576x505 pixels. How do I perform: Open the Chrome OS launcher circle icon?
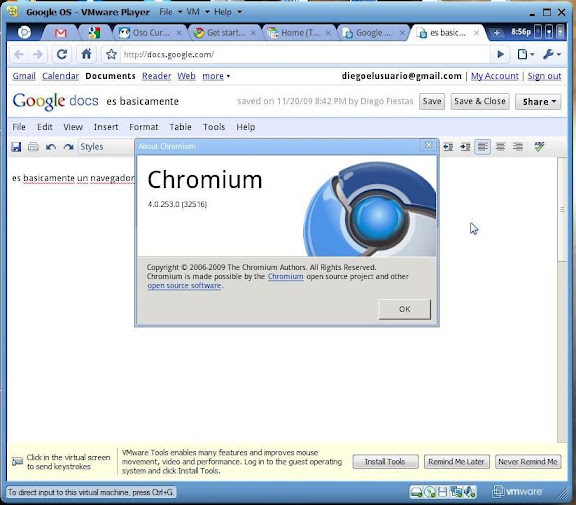[24, 33]
